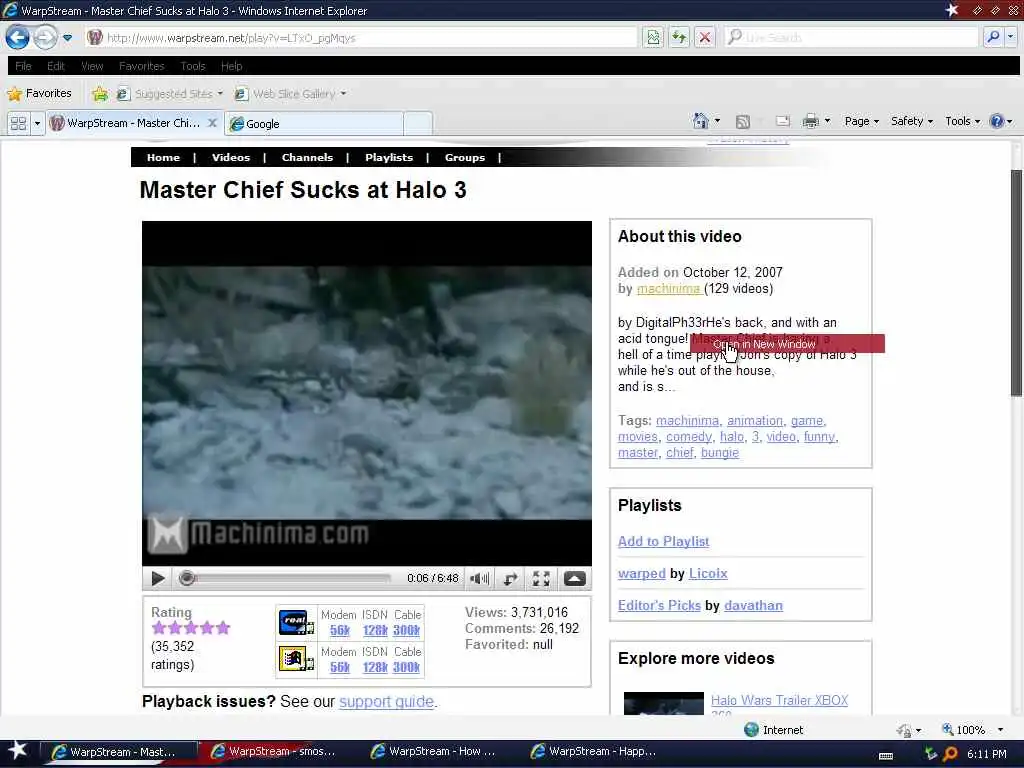The image size is (1024, 768).
Task: Click the comedy tag link
Action: point(688,436)
